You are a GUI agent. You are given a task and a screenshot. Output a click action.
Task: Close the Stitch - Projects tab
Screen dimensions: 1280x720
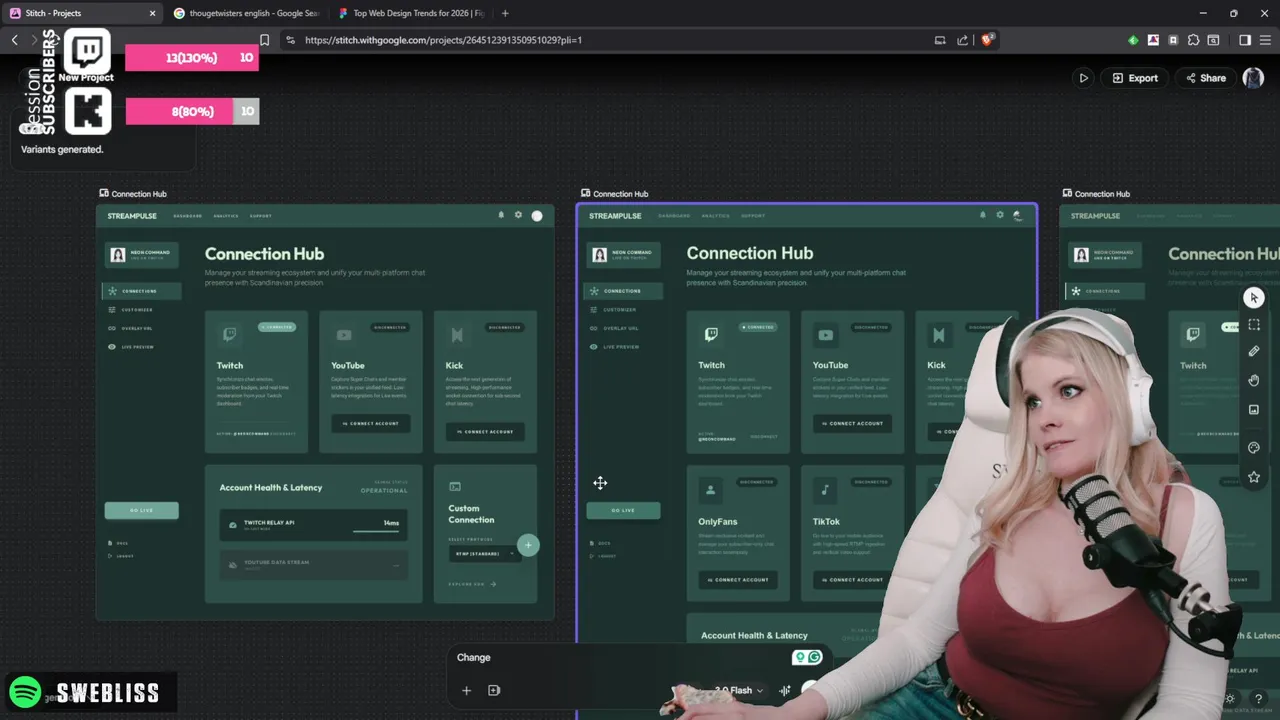click(x=152, y=13)
